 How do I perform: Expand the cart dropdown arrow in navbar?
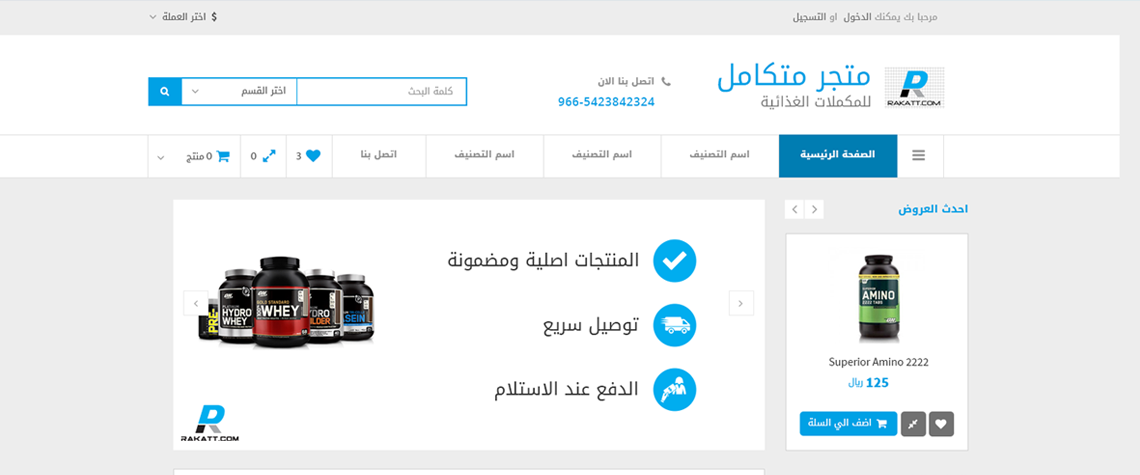click(160, 156)
